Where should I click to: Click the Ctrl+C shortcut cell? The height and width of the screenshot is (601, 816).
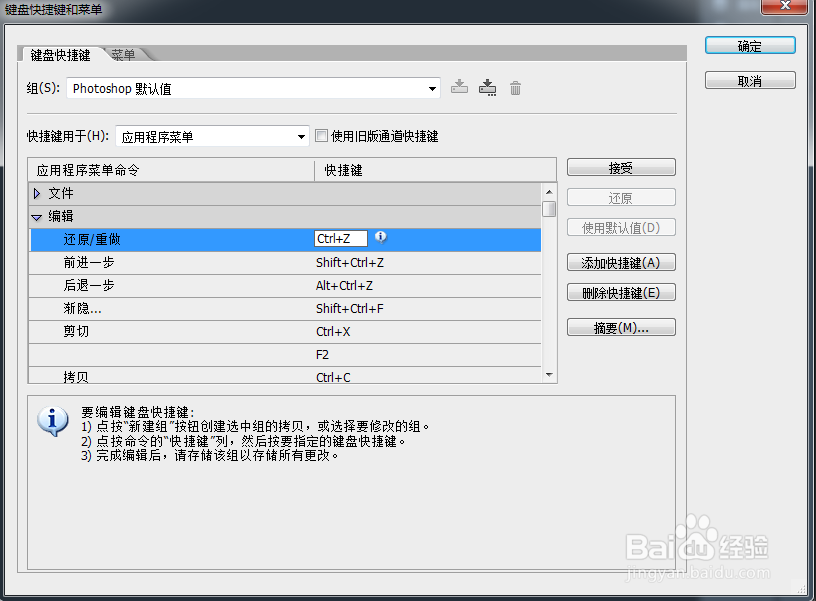[x=333, y=377]
